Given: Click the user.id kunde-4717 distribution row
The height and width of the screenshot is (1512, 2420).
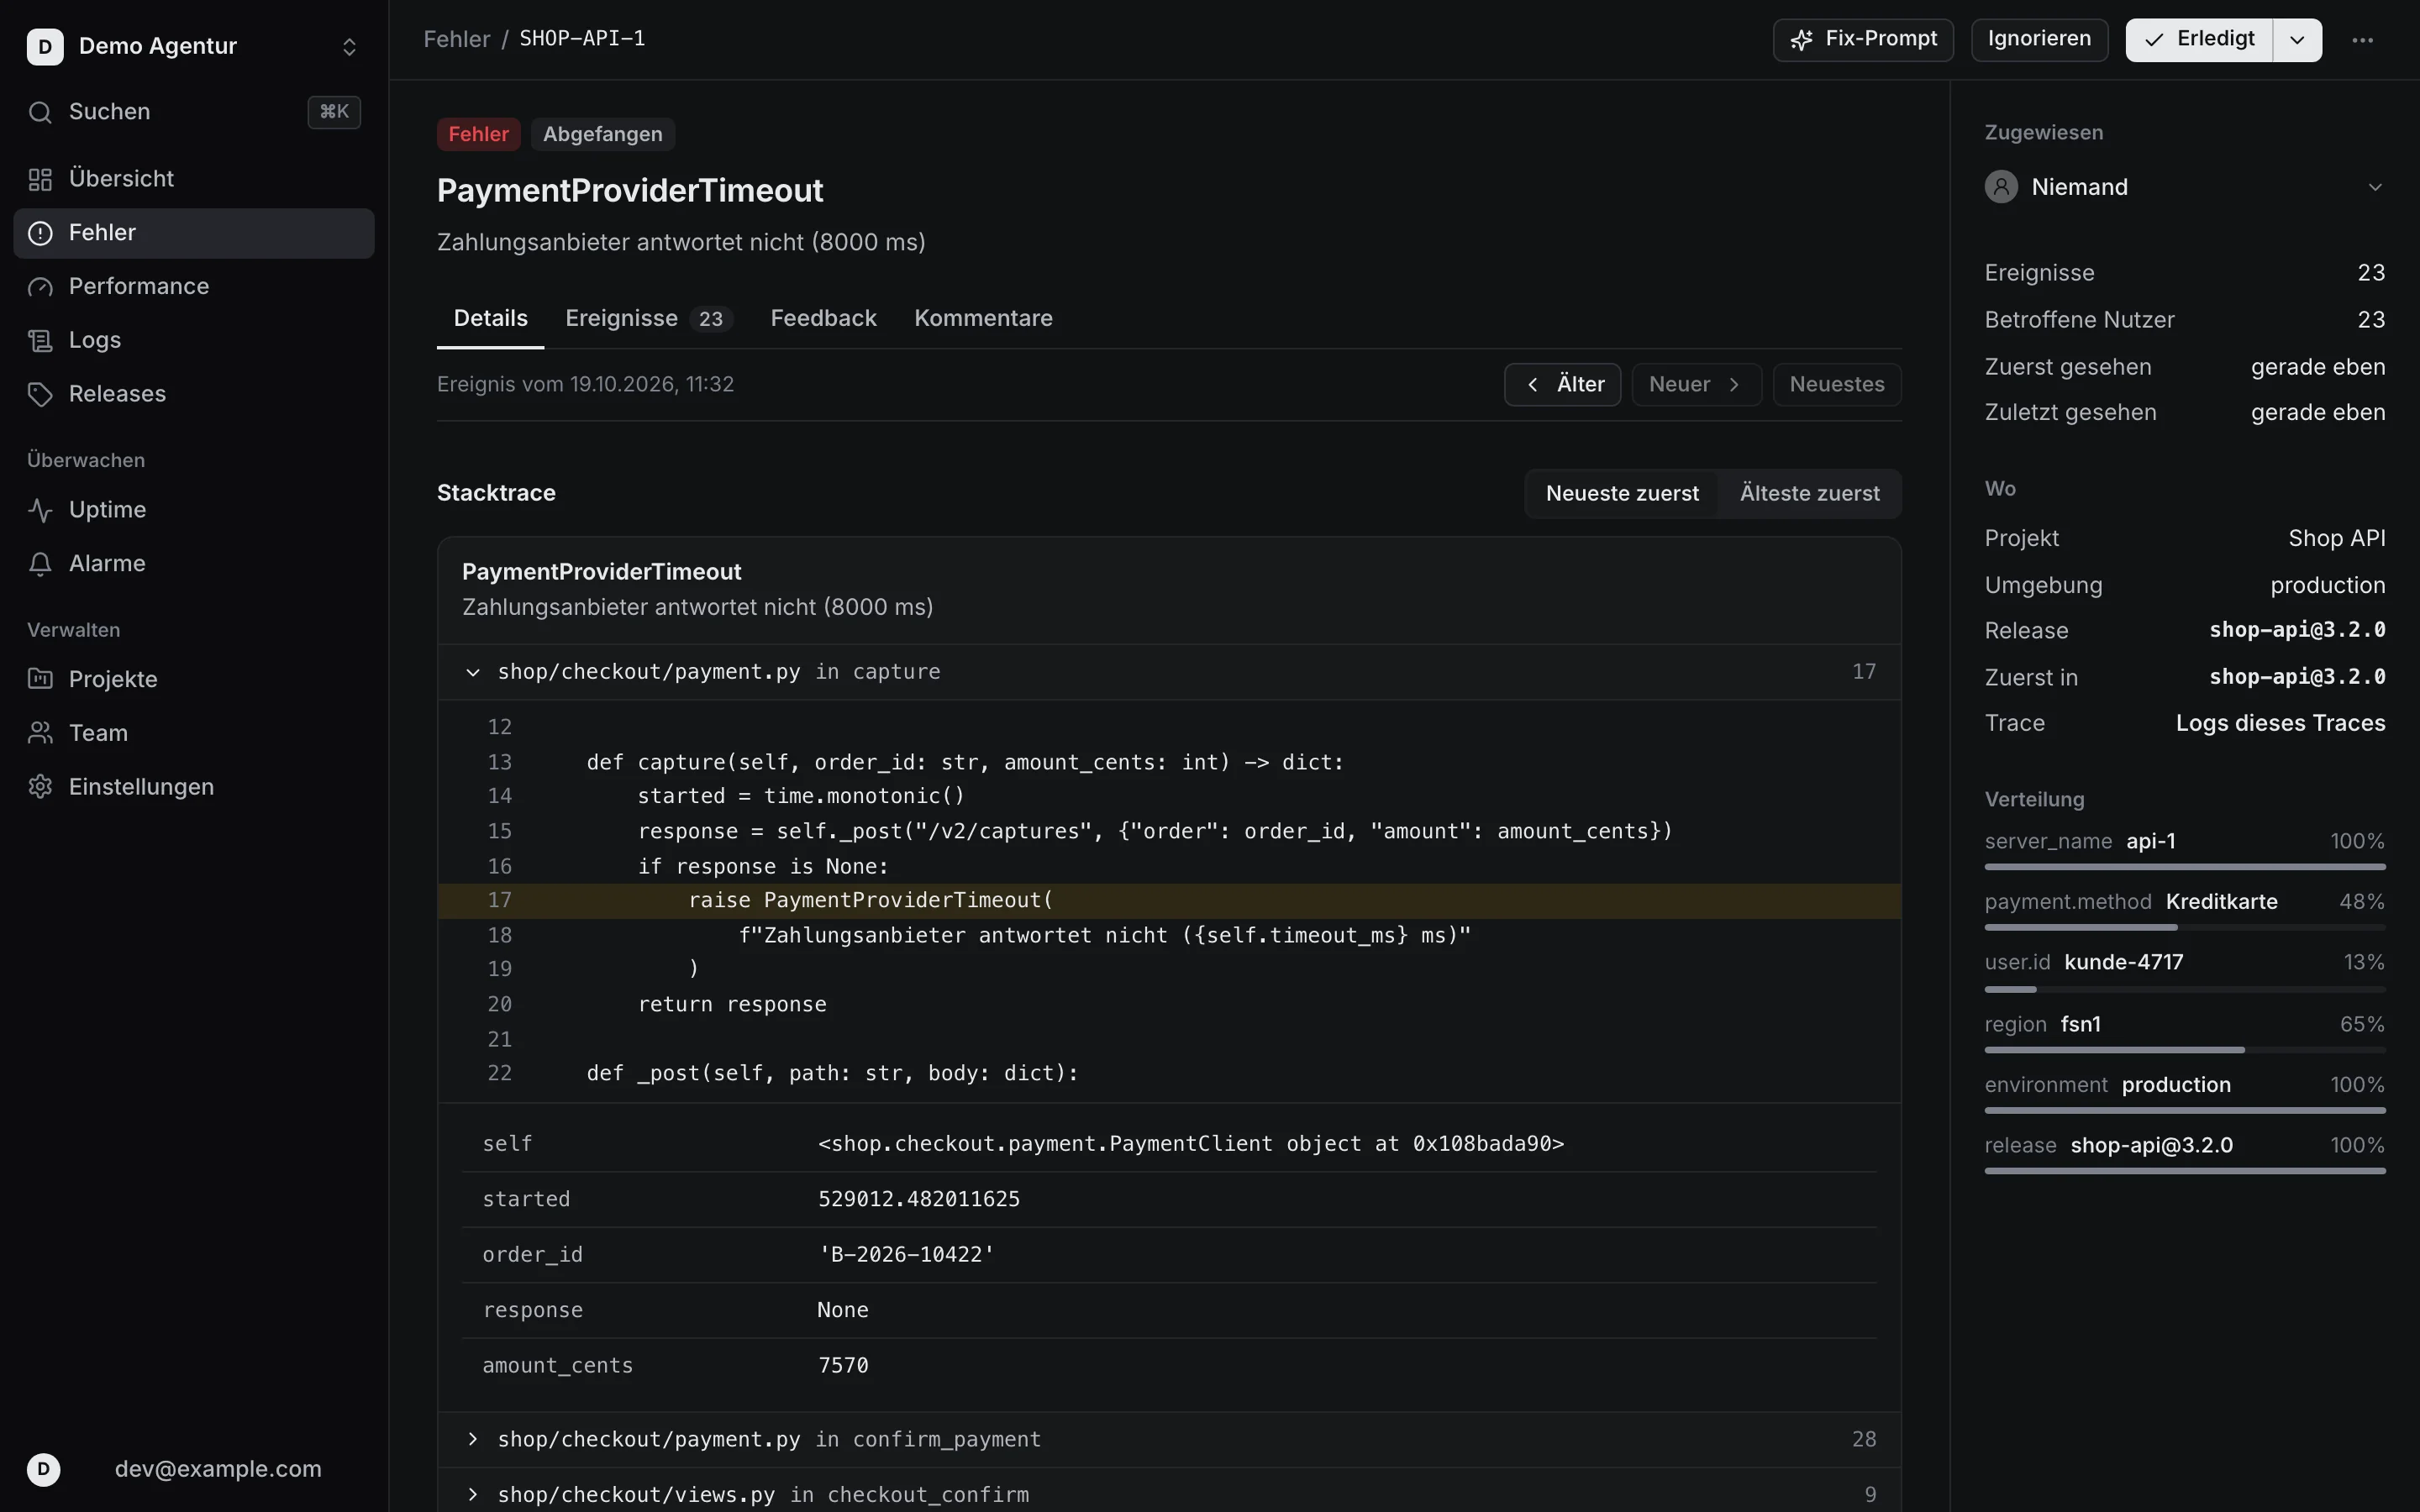Looking at the screenshot, I should click(x=2184, y=973).
